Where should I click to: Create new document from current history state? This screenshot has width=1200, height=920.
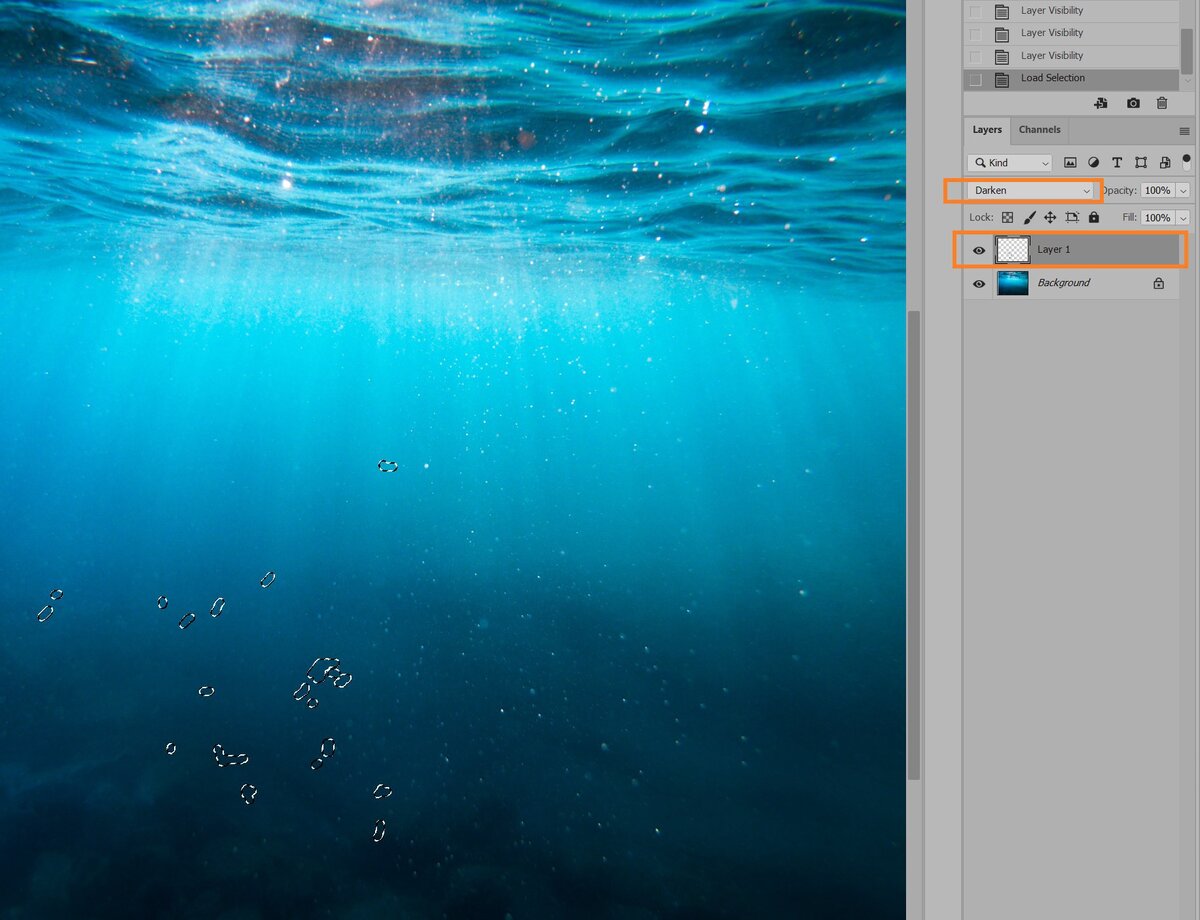1101,103
